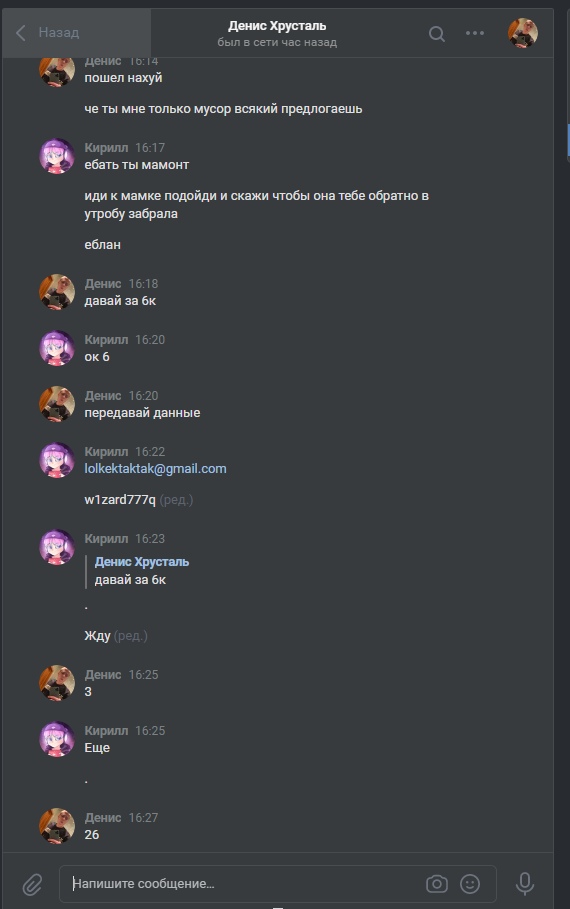Image resolution: width=570 pixels, height=909 pixels.
Task: Focus the Напишите сообщение input field
Action: click(278, 883)
